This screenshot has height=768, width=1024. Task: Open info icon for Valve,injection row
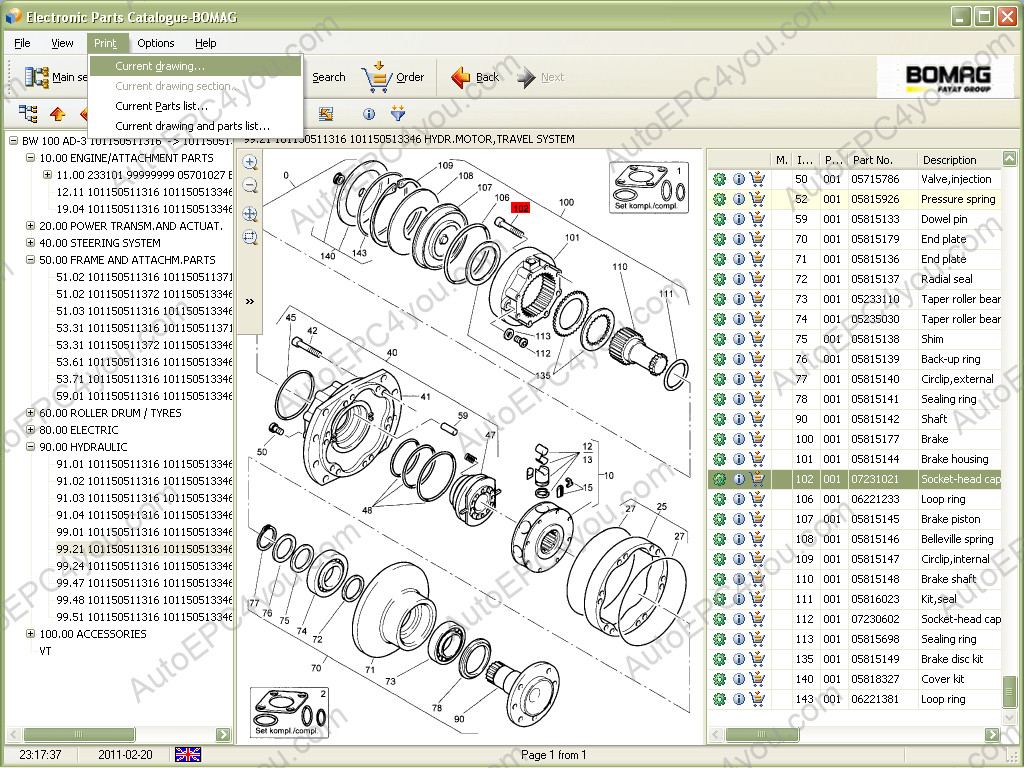coord(739,179)
